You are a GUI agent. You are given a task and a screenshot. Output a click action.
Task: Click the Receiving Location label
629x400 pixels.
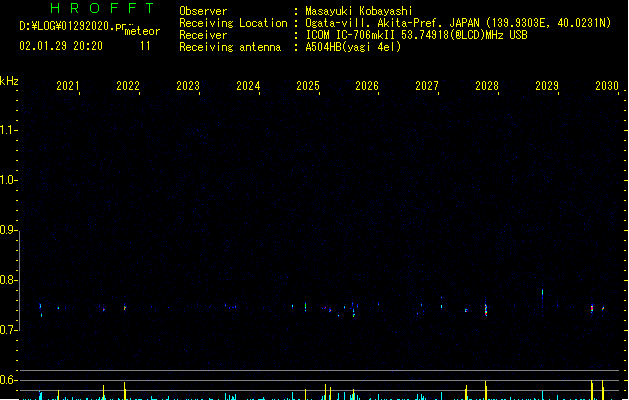(x=233, y=23)
